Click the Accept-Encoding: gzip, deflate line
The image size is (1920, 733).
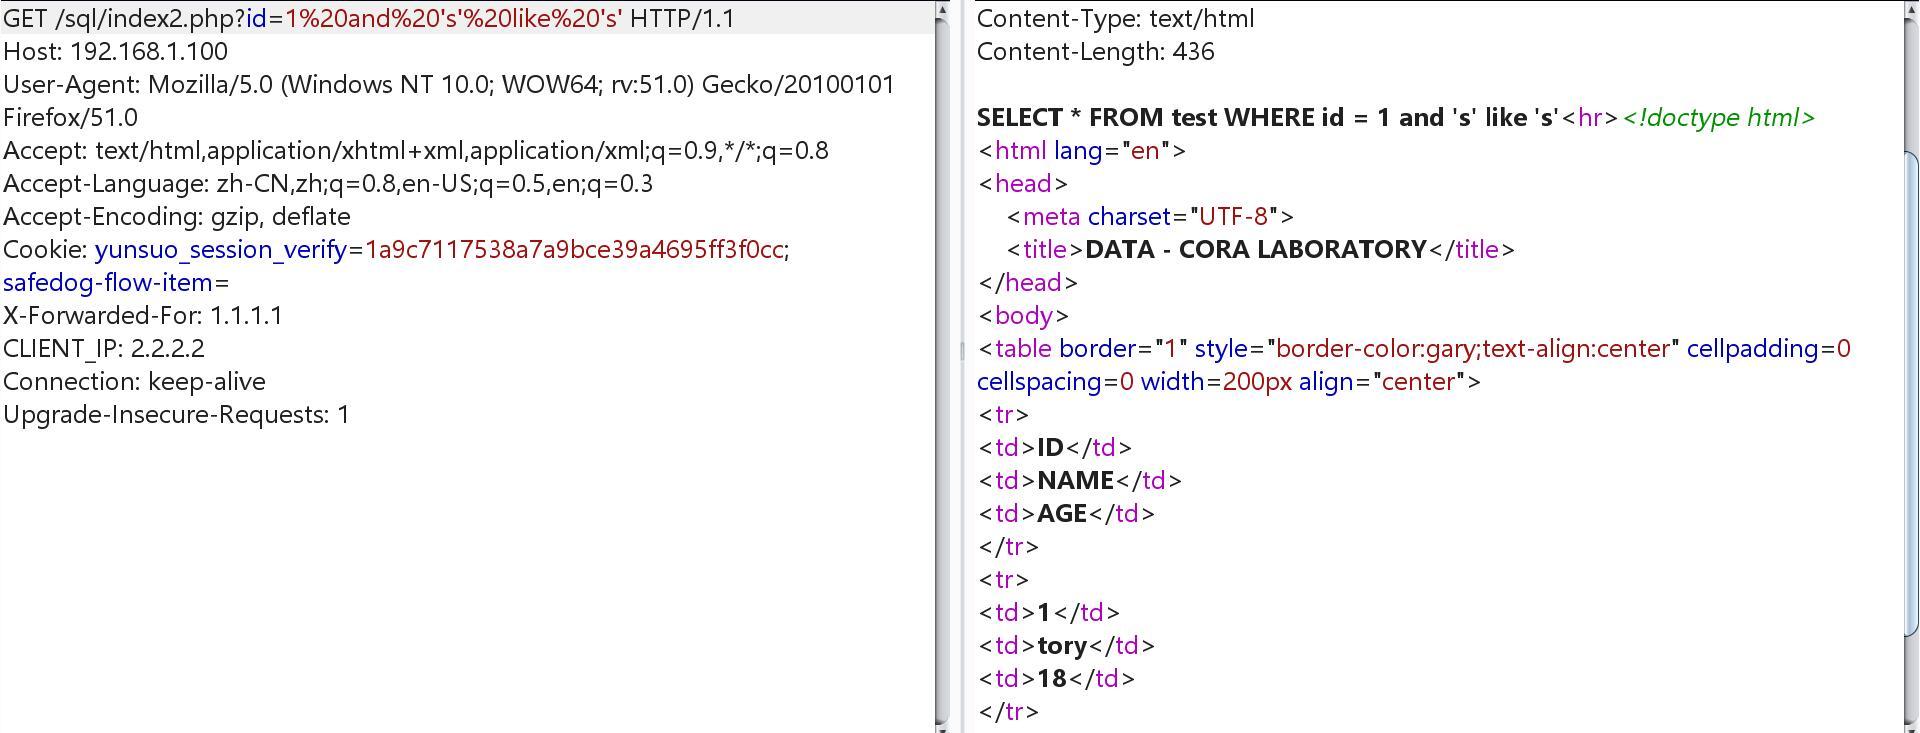tap(177, 216)
